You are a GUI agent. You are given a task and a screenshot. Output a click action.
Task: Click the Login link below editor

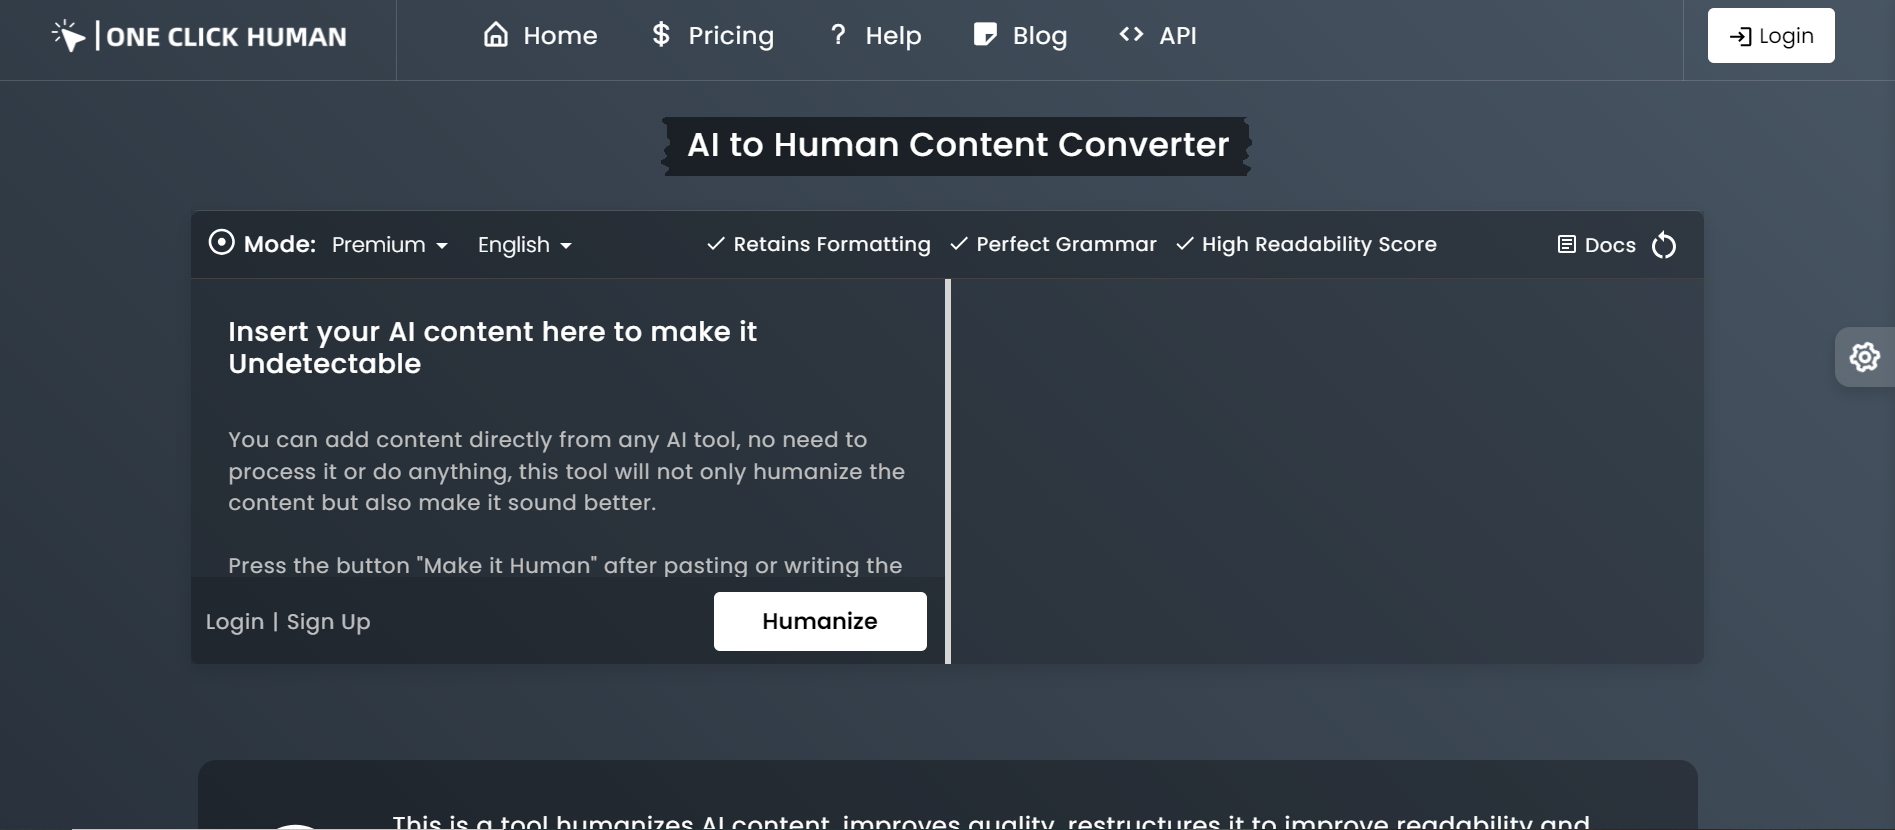coord(235,622)
